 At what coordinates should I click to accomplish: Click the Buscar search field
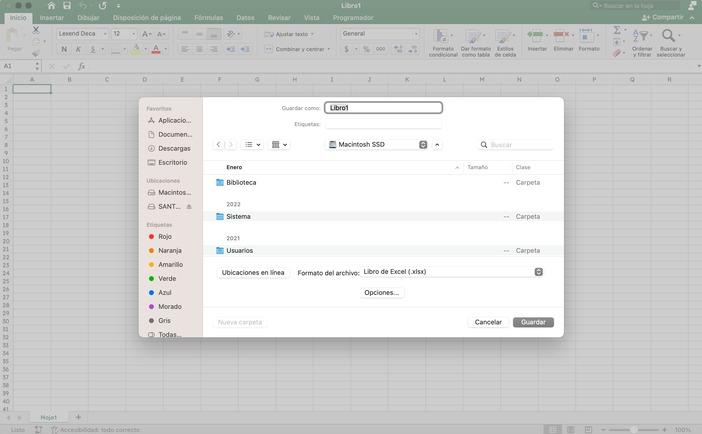click(x=516, y=145)
